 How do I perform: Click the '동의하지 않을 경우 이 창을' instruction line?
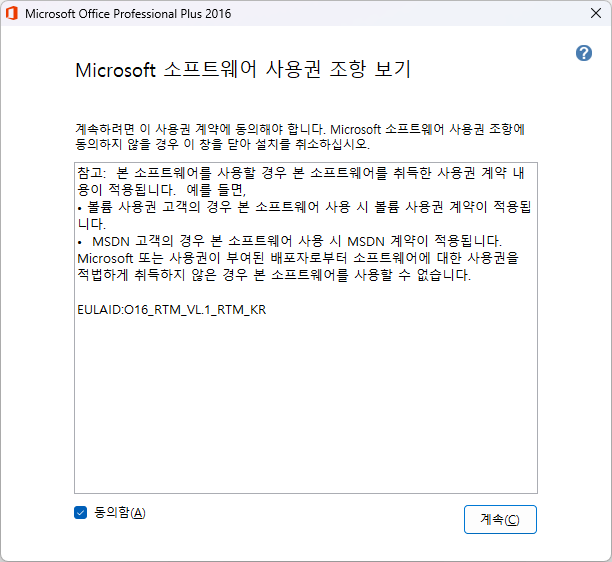(222, 144)
